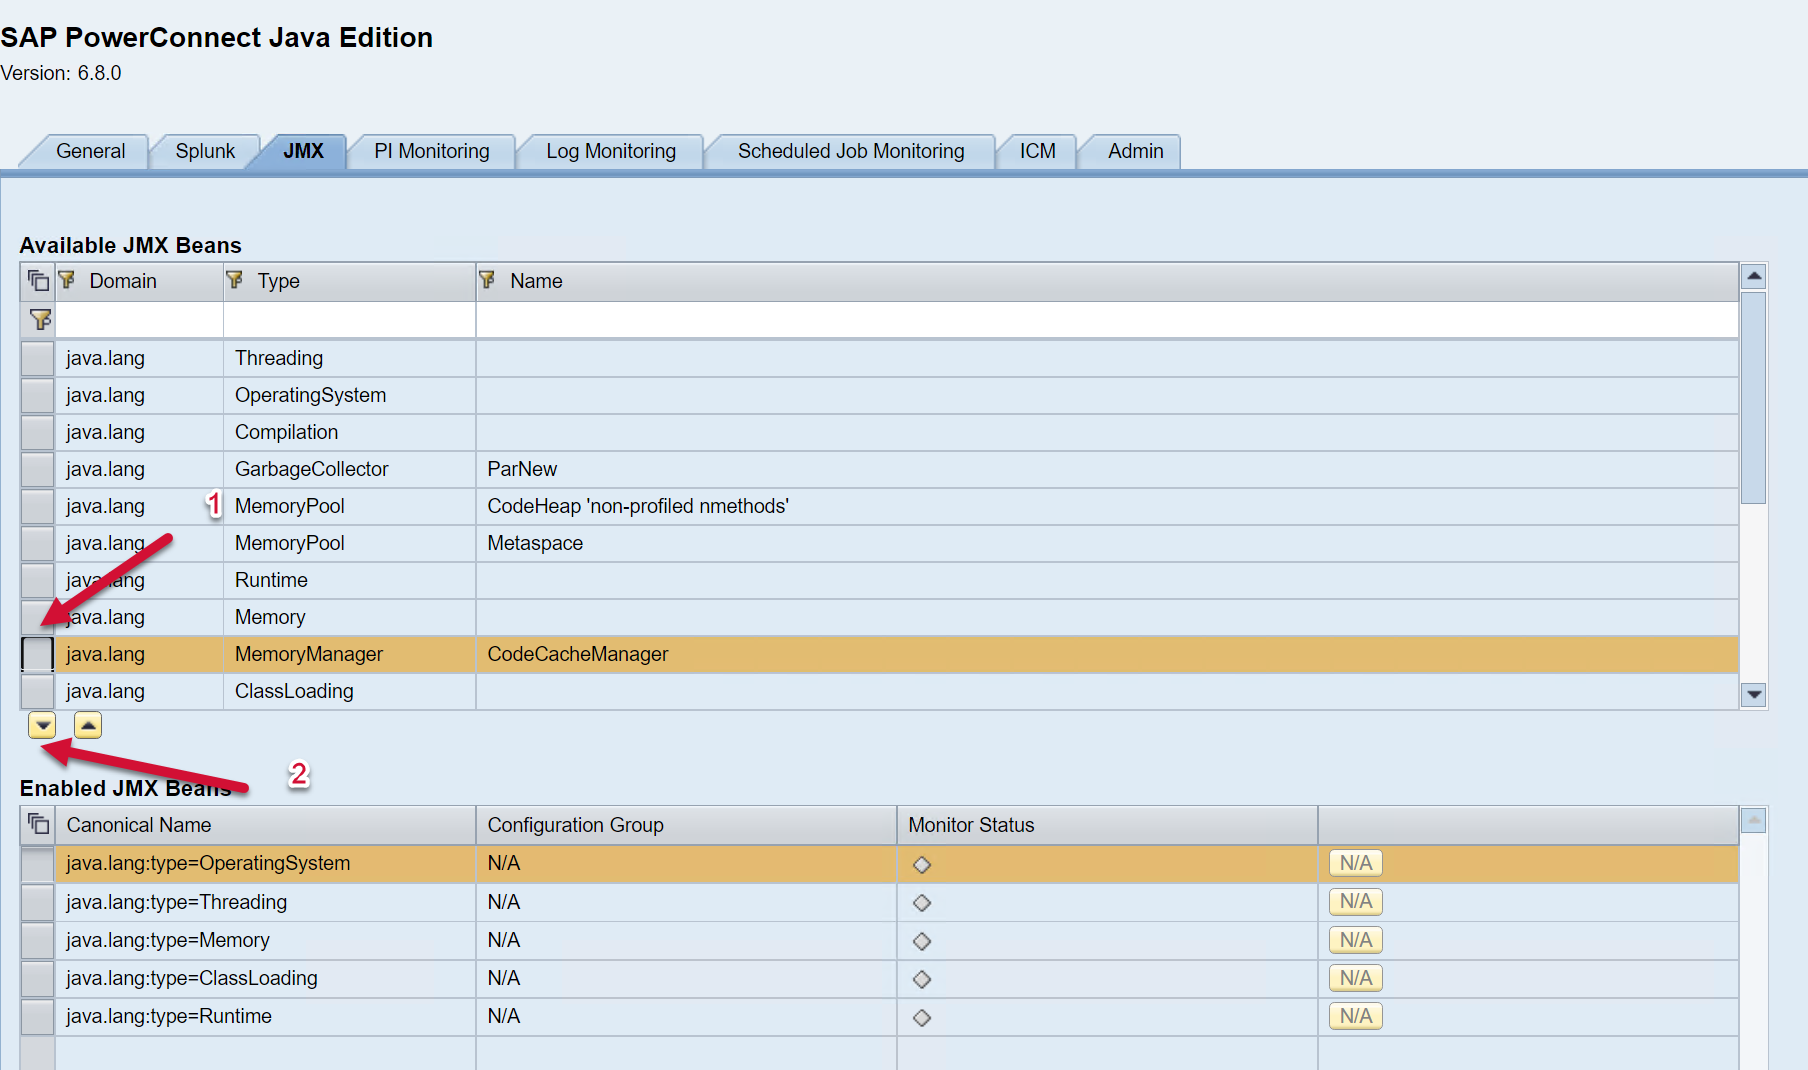Screen dimensions: 1808x1070
Task: Click N/A button for OperatingSystem row
Action: pyautogui.click(x=1355, y=863)
